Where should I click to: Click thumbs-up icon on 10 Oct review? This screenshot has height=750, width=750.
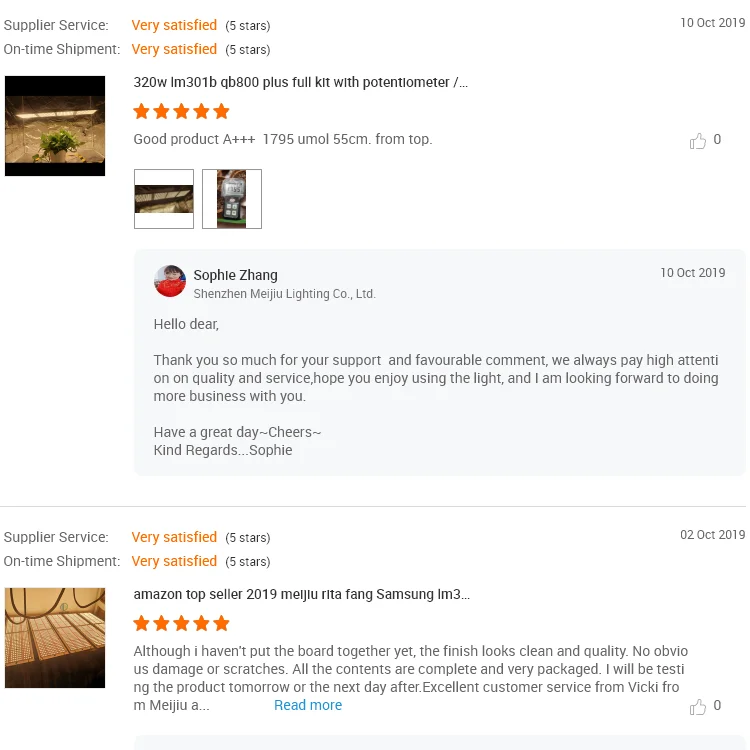coord(698,141)
